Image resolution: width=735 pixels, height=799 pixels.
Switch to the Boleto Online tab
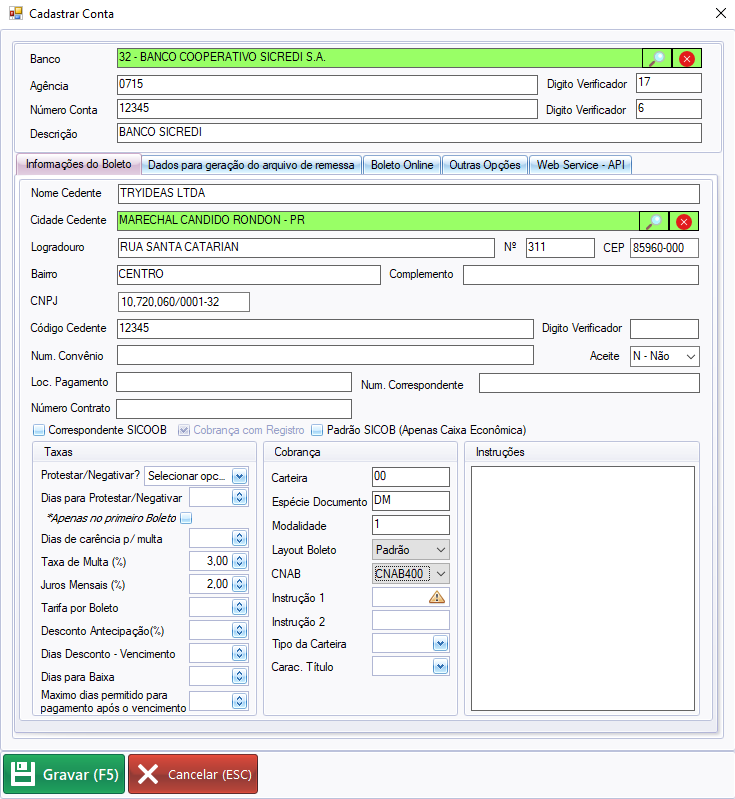[402, 165]
